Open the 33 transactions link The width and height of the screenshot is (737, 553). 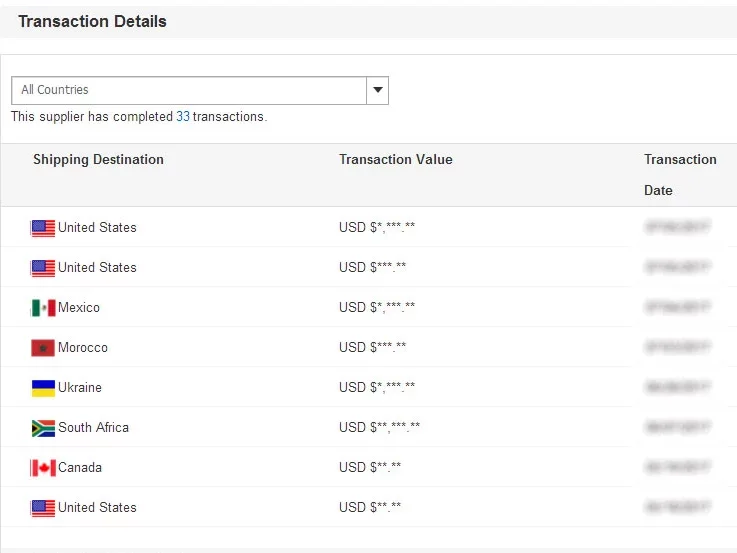[183, 117]
